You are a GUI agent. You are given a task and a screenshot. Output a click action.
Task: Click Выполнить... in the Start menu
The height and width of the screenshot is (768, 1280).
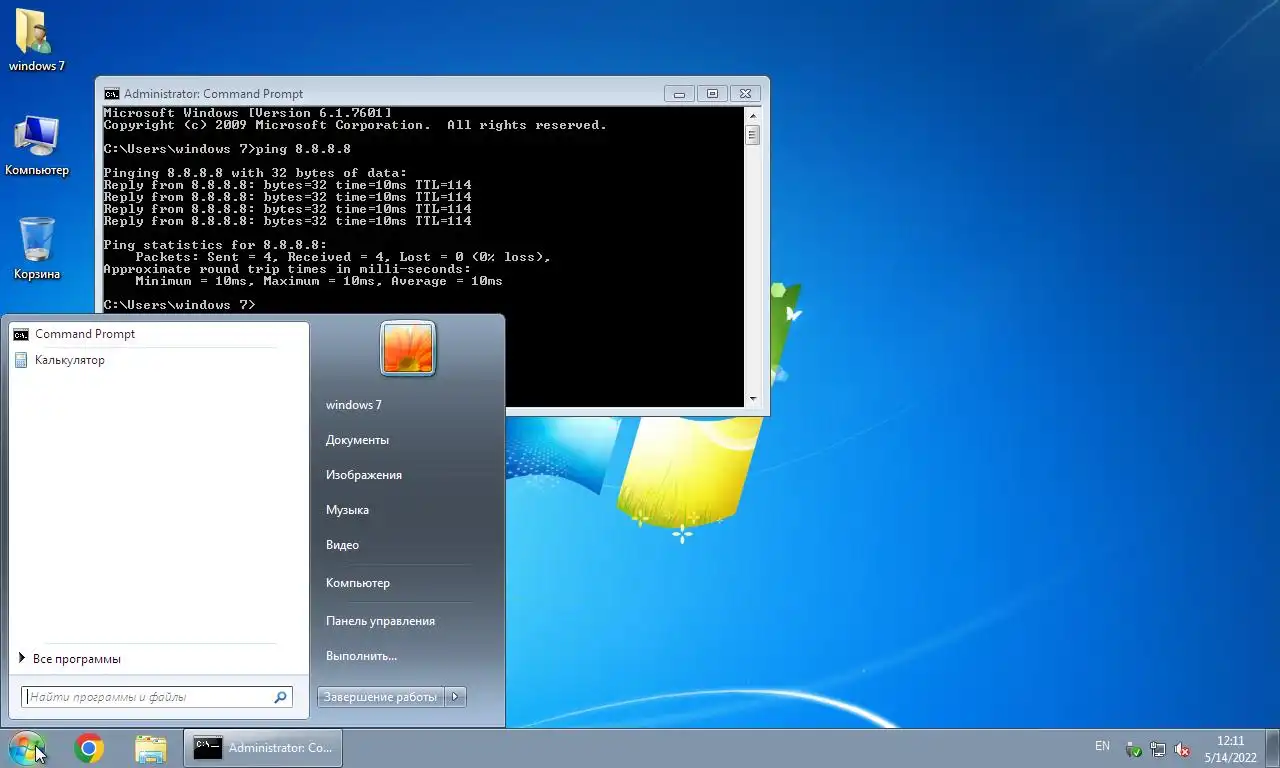click(361, 656)
